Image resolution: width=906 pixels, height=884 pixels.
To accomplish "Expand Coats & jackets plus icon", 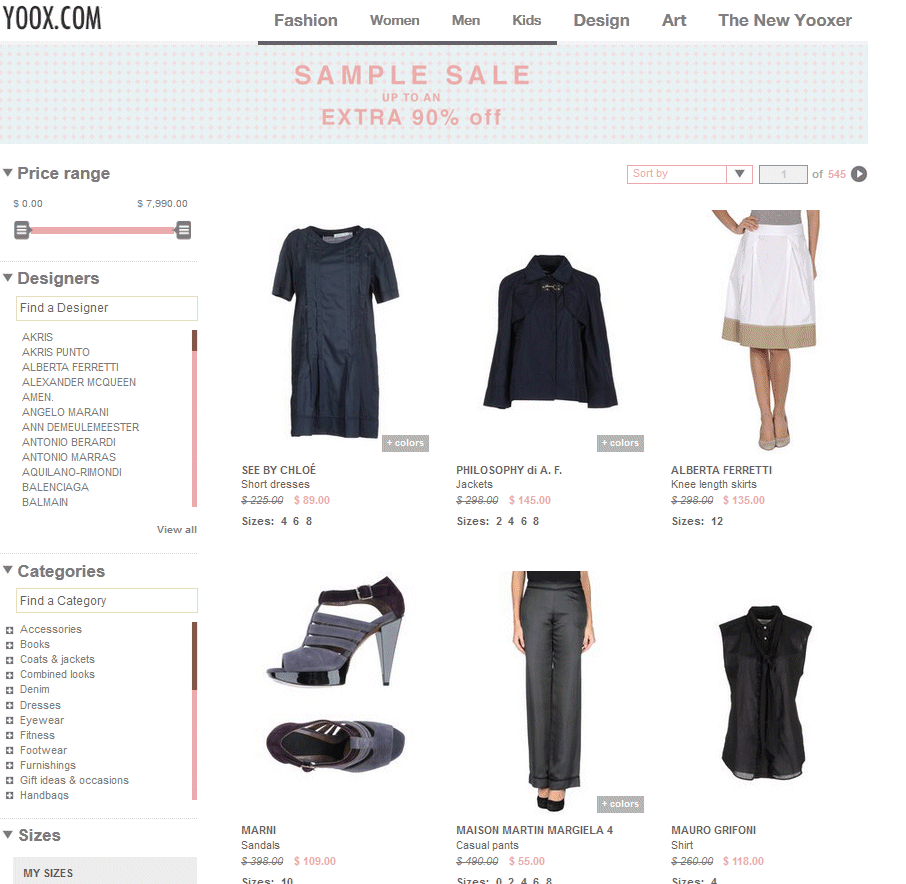I will pos(9,660).
